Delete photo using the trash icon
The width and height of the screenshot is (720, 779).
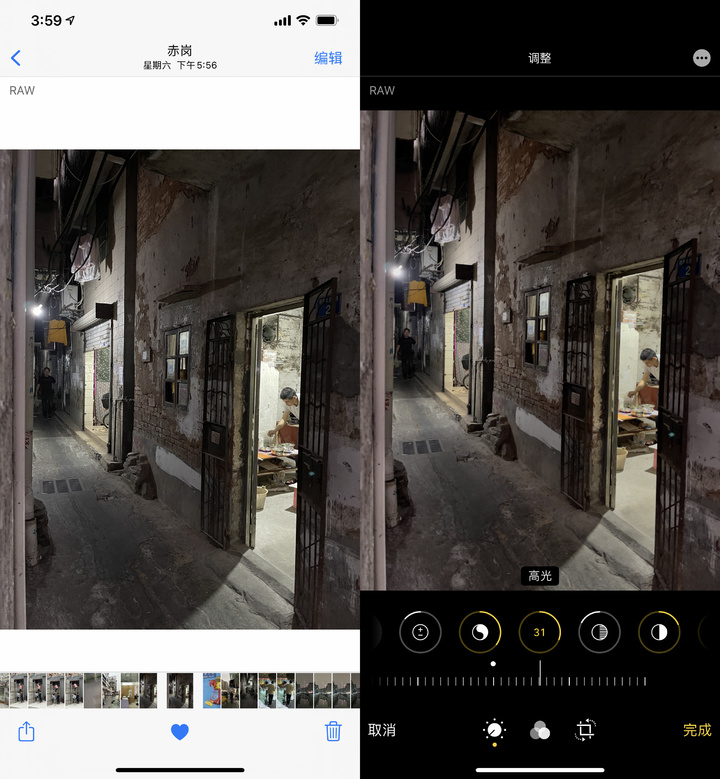pos(333,732)
